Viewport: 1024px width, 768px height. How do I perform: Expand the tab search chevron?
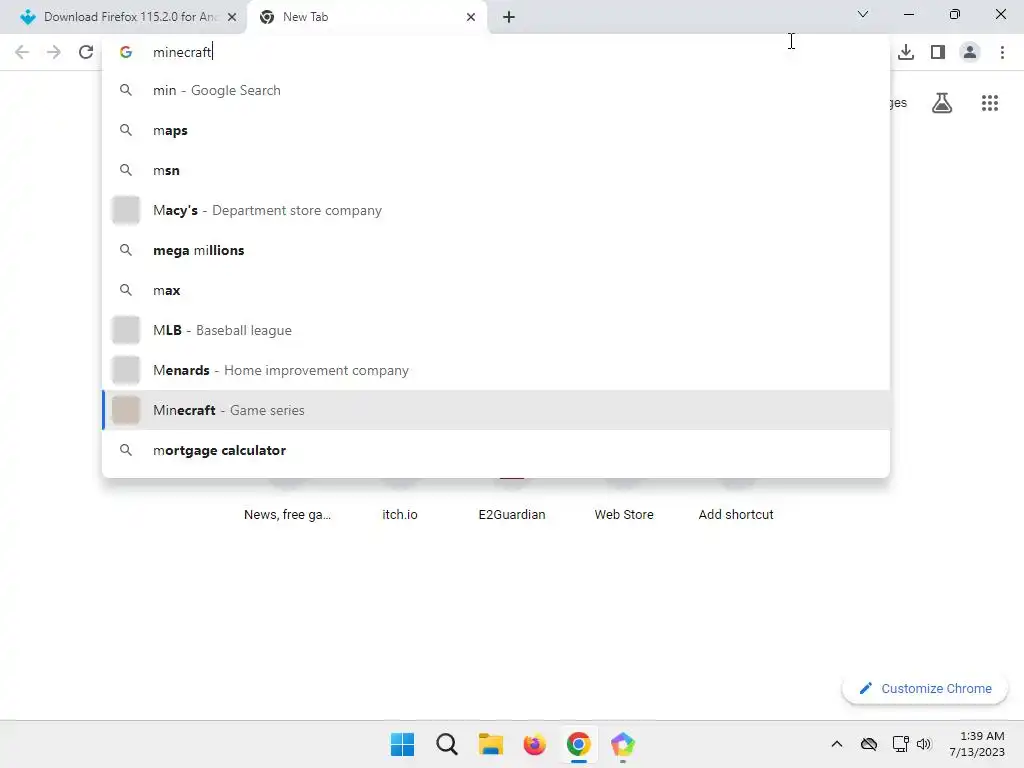click(863, 14)
